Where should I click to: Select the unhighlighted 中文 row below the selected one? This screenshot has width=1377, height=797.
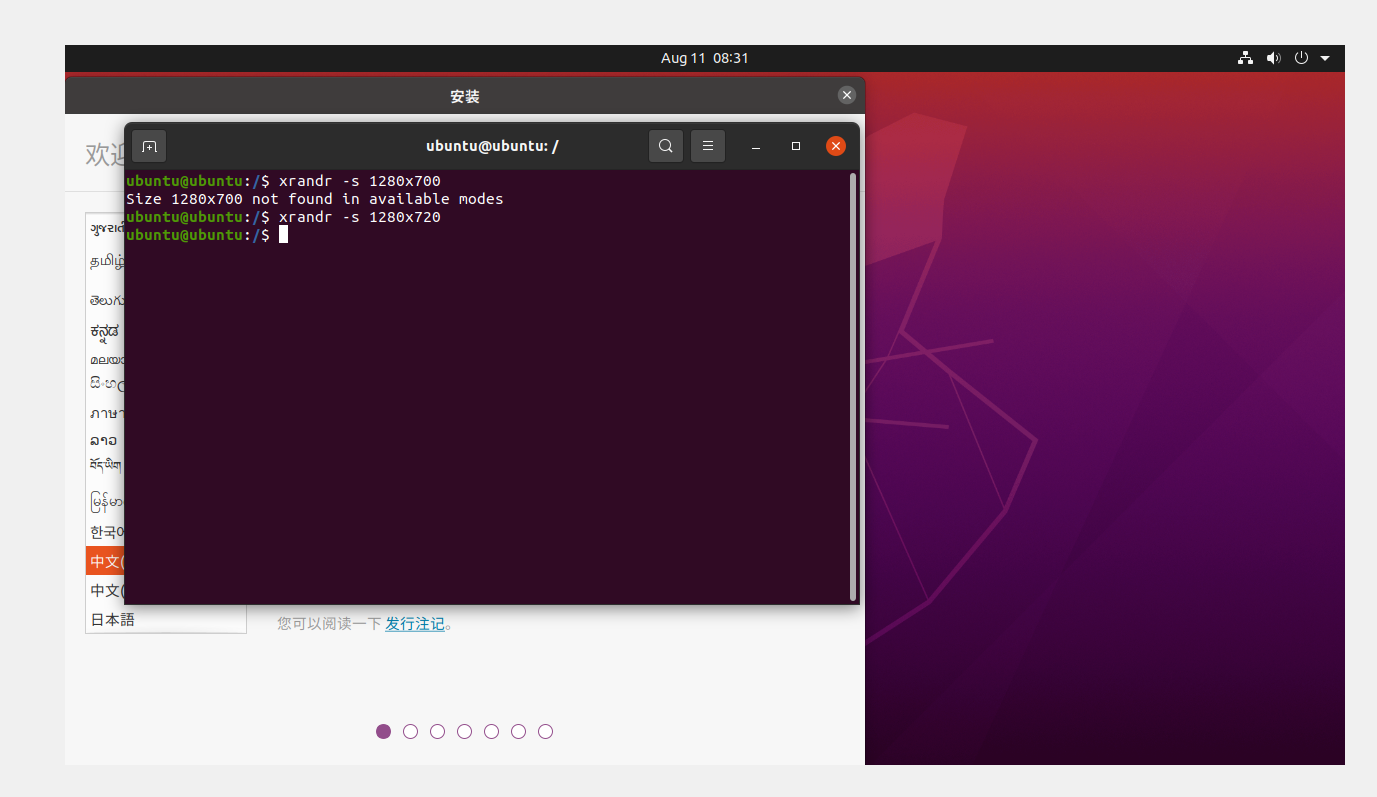pyautogui.click(x=105, y=591)
